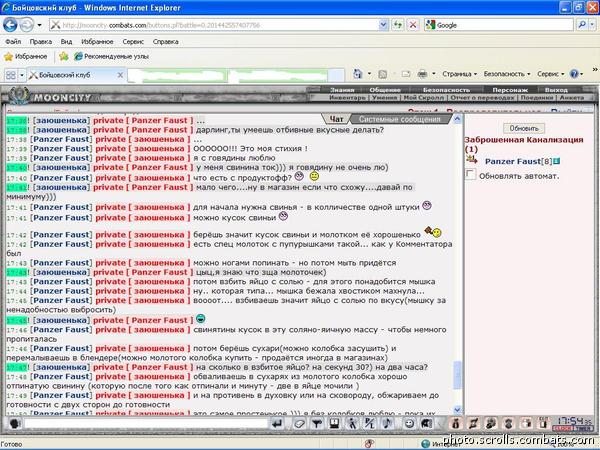Image resolution: width=600 pixels, height=450 pixels.
Task: Click the Add to favorites star icon
Action: (64, 57)
